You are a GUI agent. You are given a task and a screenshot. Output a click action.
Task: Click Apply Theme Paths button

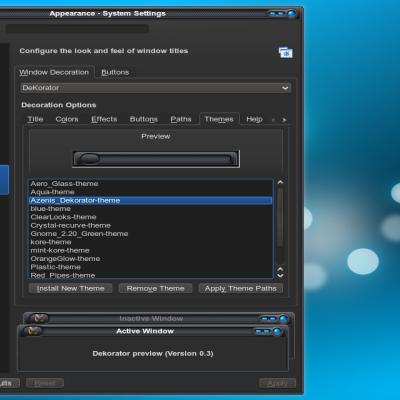pyautogui.click(x=241, y=288)
